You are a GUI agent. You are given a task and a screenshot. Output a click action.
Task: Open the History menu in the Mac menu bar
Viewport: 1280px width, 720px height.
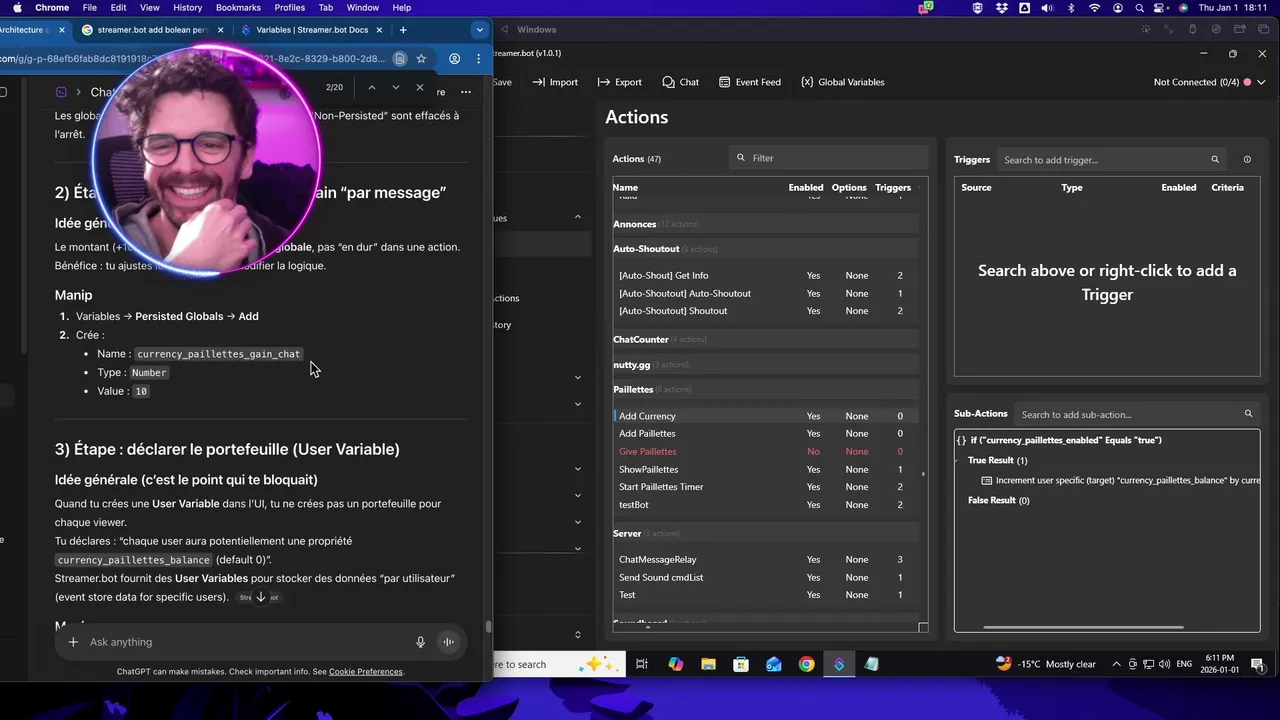[x=187, y=8]
